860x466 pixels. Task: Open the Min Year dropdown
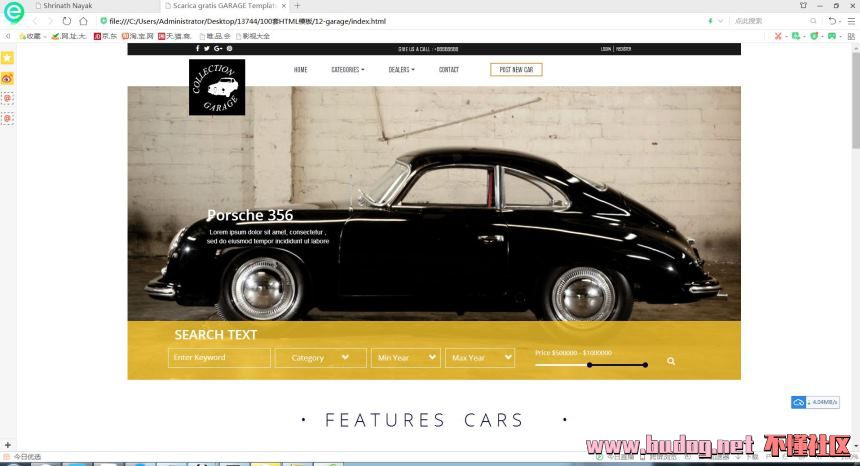click(x=406, y=357)
